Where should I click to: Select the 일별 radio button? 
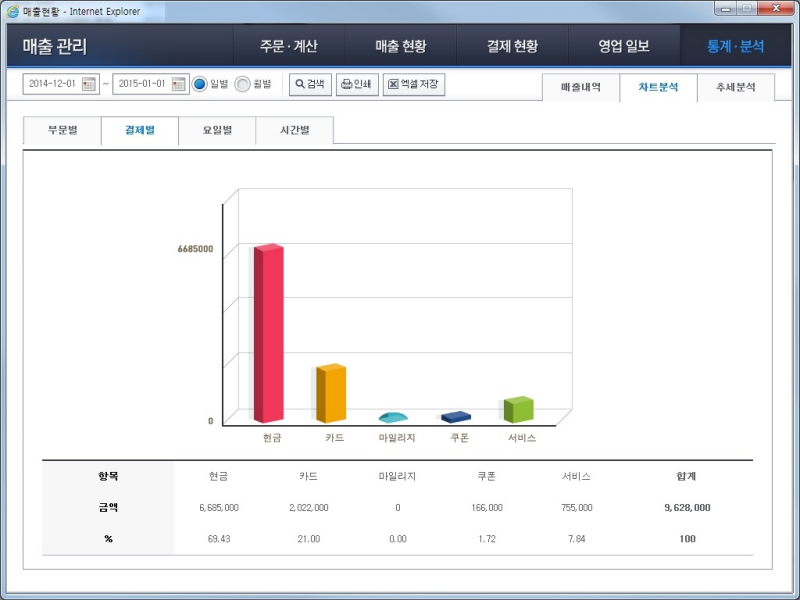tap(202, 84)
